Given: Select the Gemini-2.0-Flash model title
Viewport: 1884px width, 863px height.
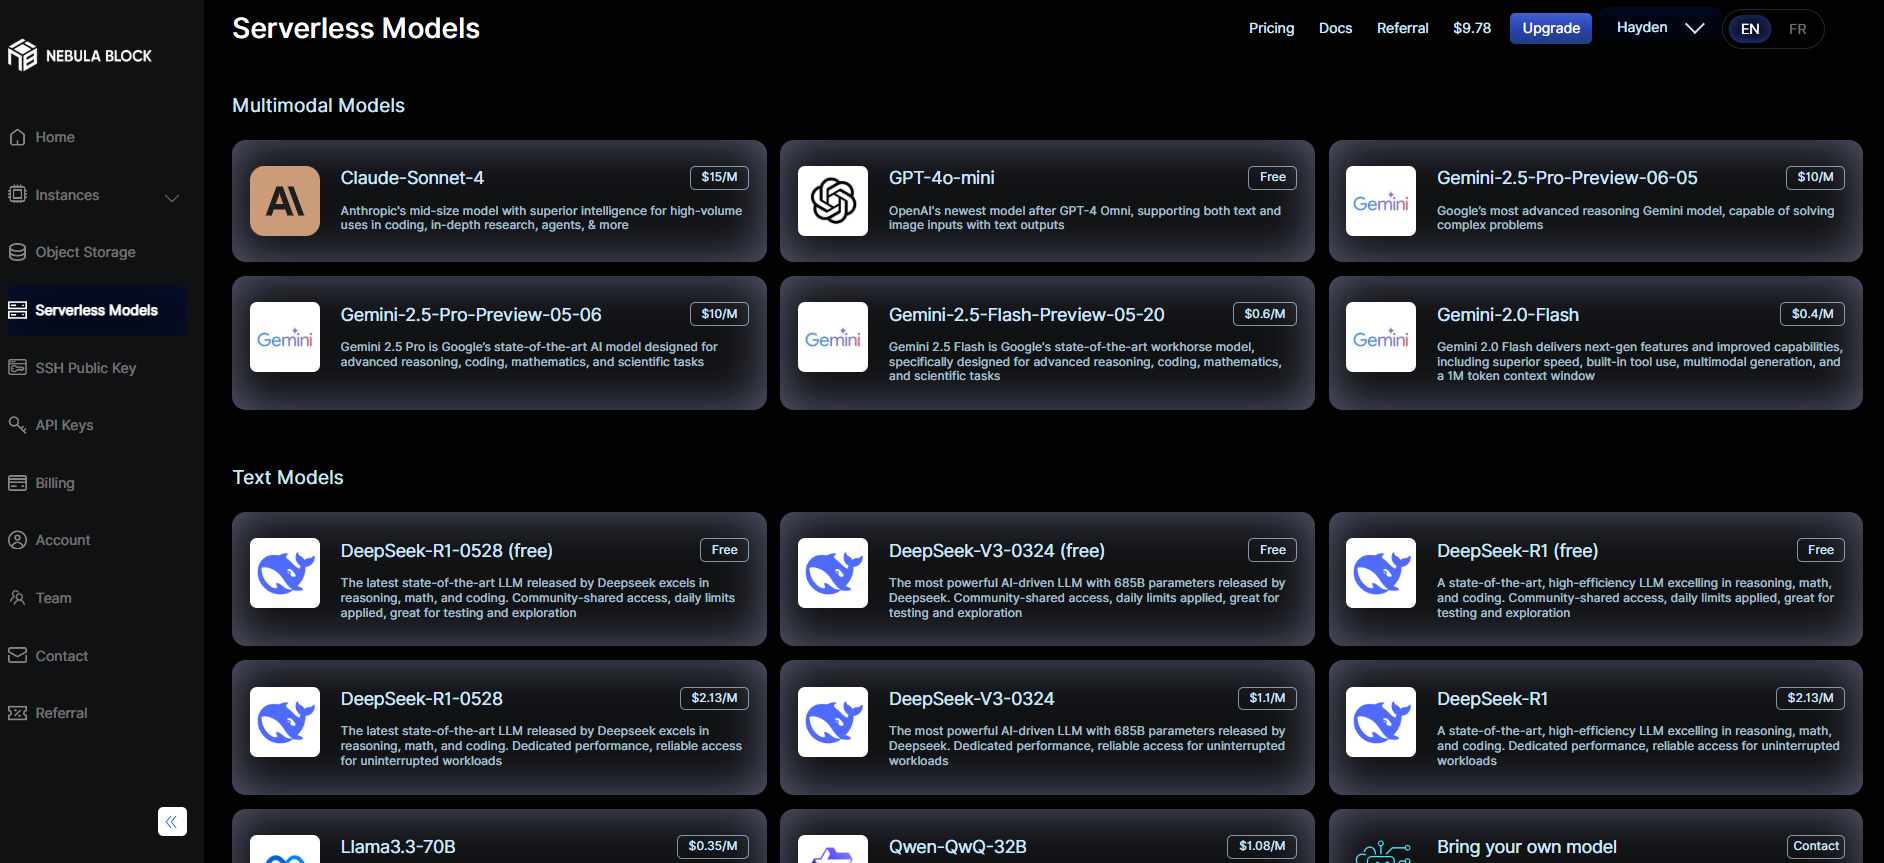Looking at the screenshot, I should tap(1508, 315).
